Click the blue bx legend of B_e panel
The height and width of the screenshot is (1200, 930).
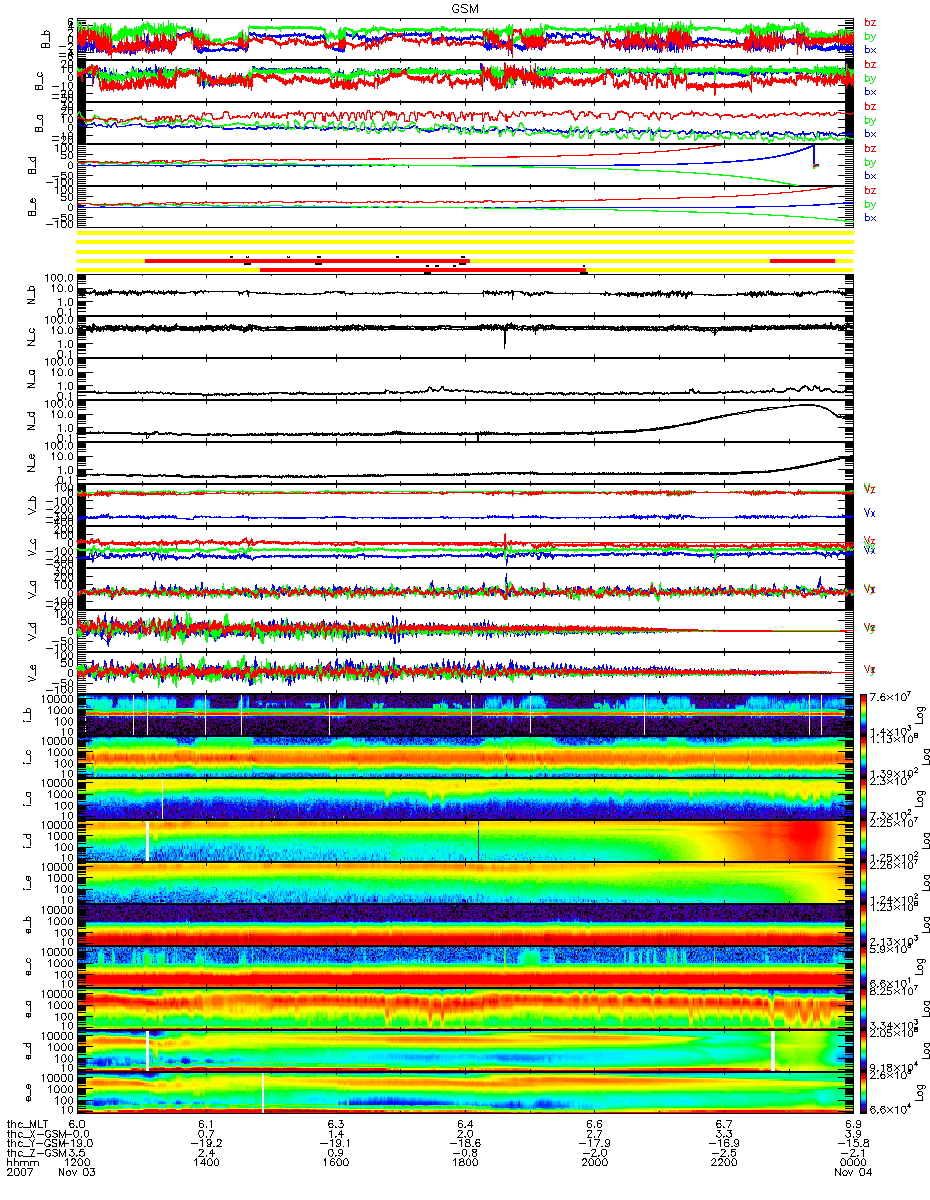tap(870, 217)
